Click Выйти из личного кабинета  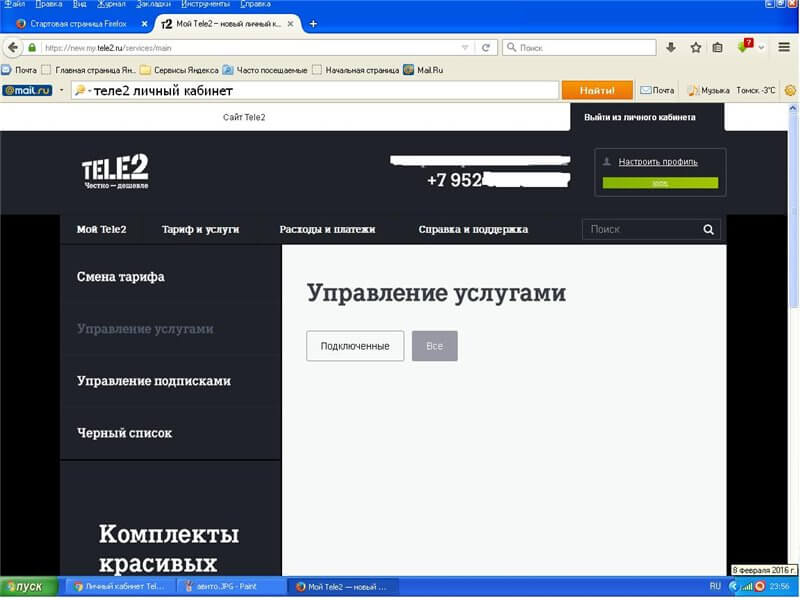tap(640, 117)
